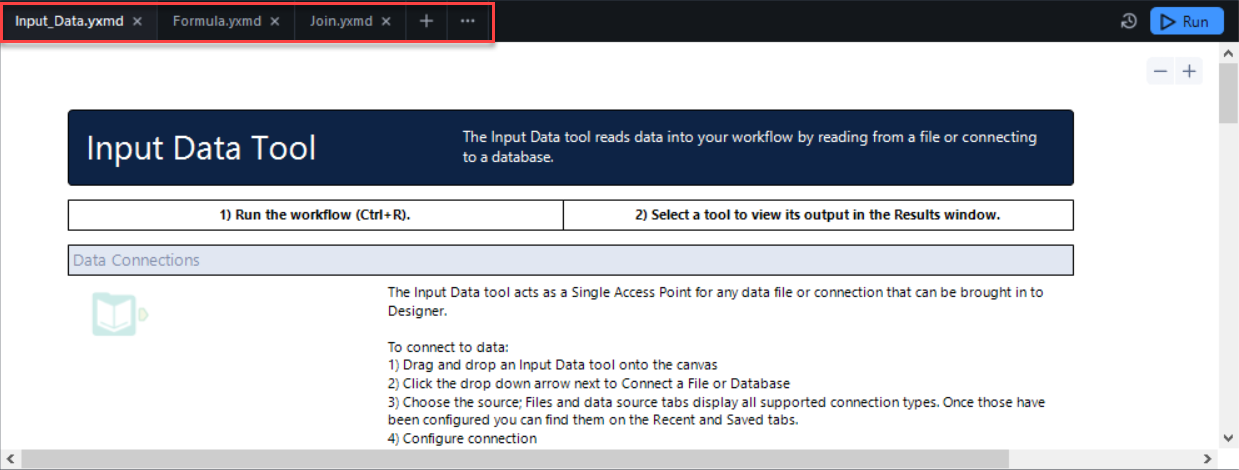Open the Formula.yxmd workflow tab
The image size is (1239, 470).
(x=215, y=21)
